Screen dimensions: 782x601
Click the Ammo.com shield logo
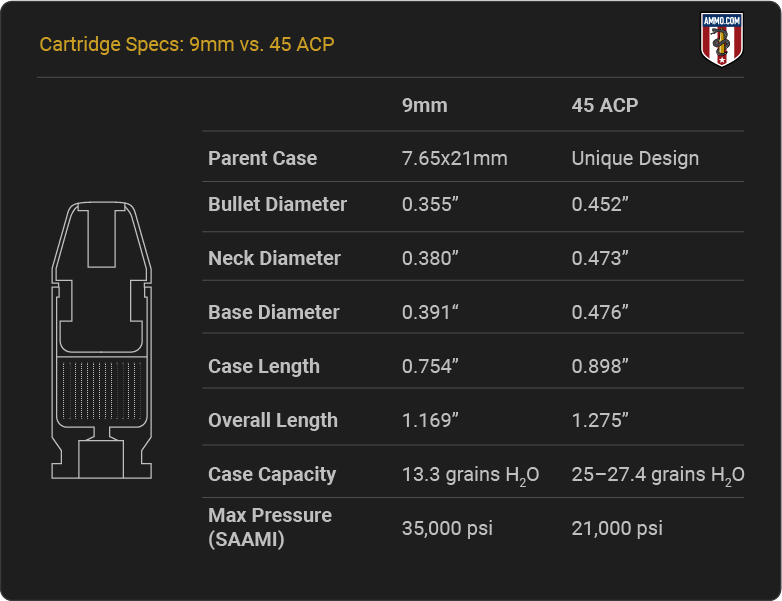[722, 39]
